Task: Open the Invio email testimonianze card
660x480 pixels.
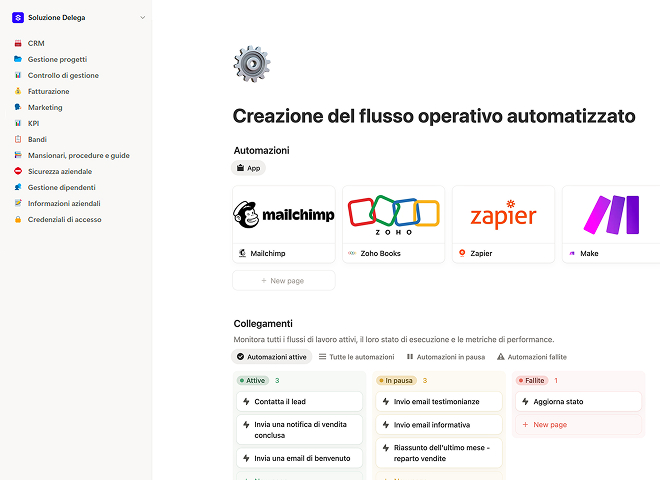Action: (x=439, y=402)
